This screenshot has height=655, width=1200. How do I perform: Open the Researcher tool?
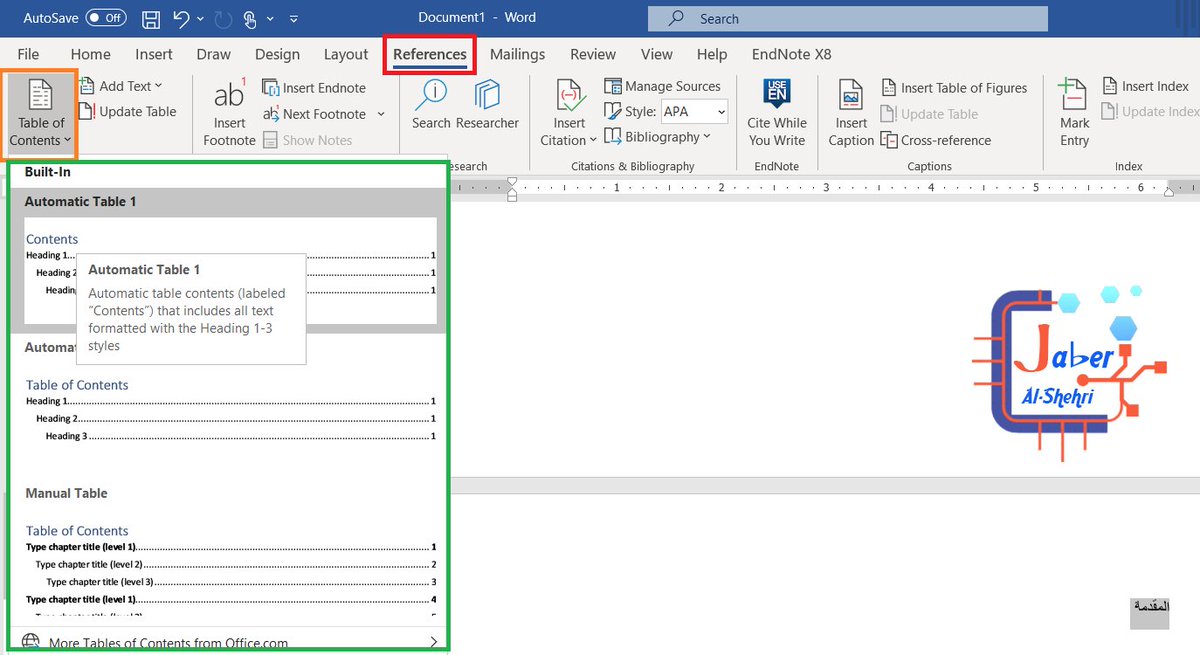(487, 103)
